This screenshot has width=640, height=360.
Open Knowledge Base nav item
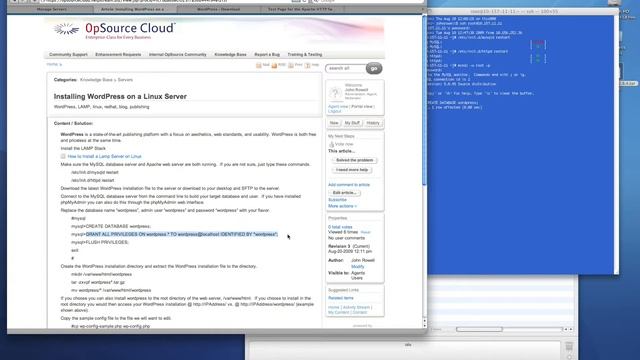point(230,55)
